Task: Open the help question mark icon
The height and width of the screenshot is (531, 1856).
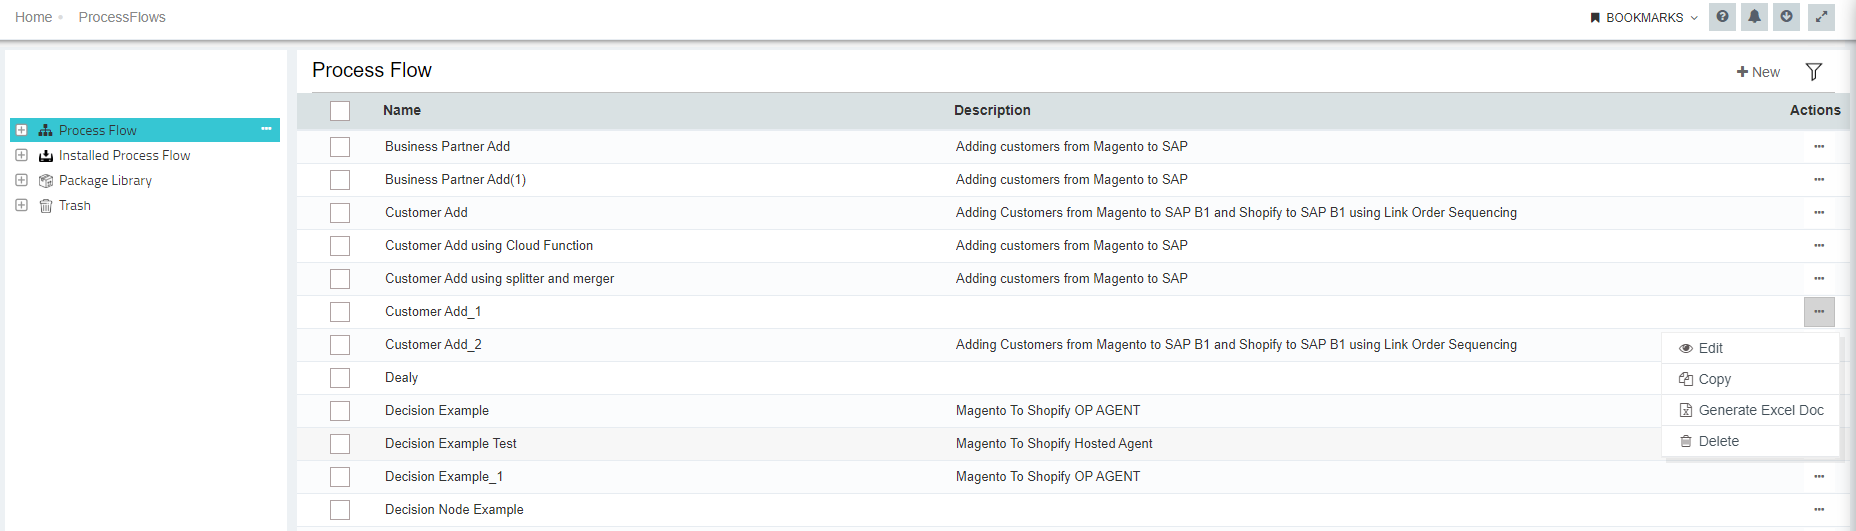Action: 1722,17
